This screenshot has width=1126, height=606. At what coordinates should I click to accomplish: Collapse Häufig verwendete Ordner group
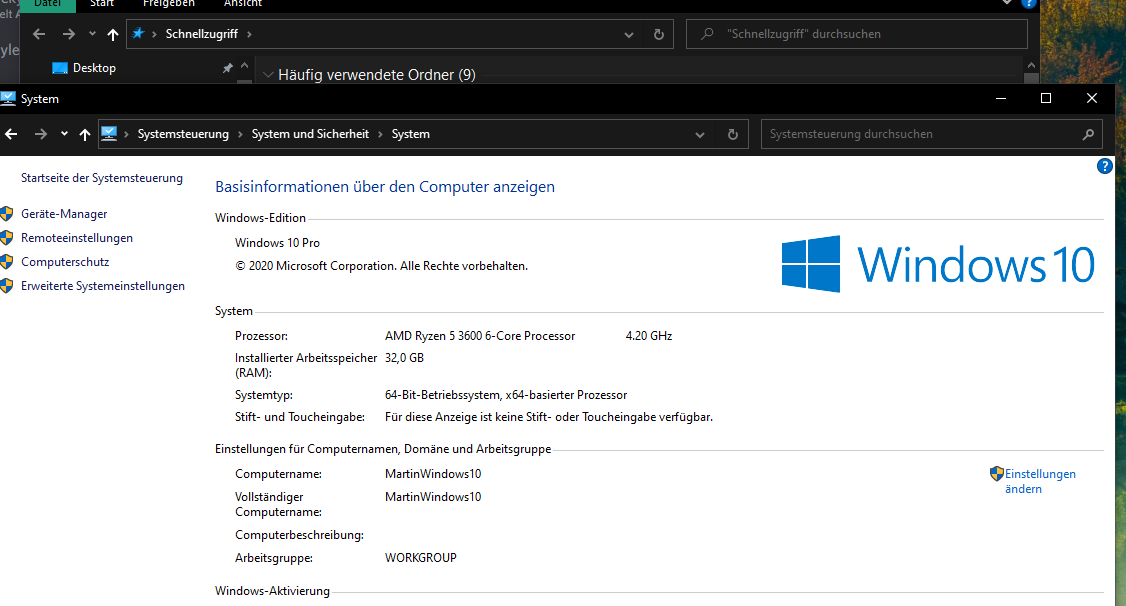(268, 75)
